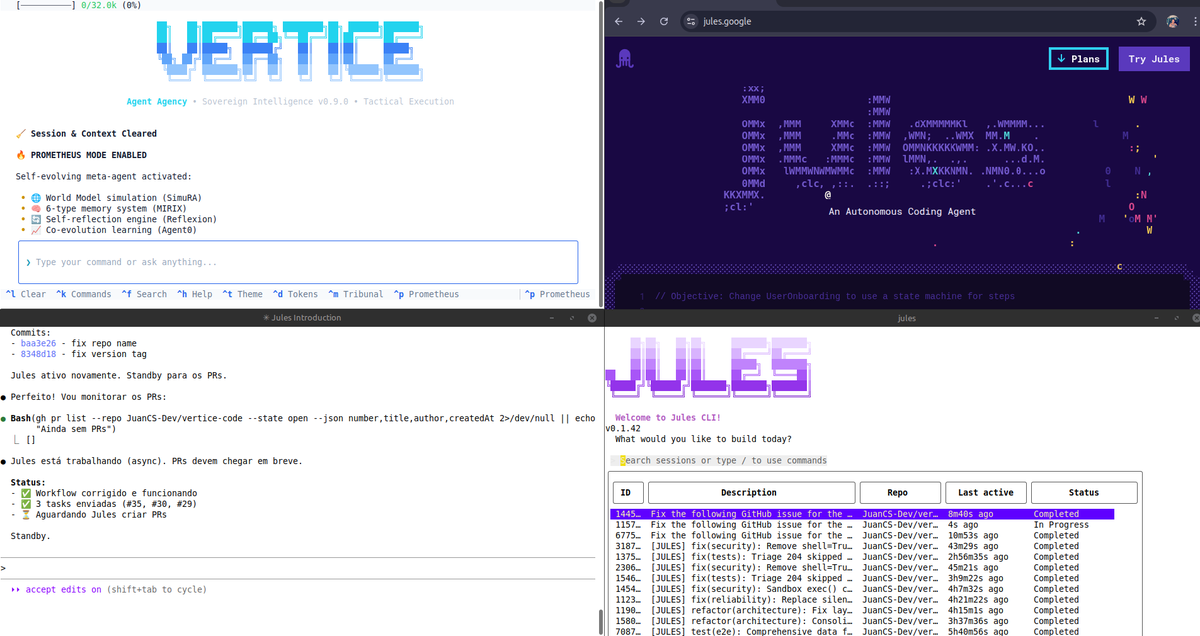Click the Jules Introduction window title
The height and width of the screenshot is (636, 1200).
[300, 318]
